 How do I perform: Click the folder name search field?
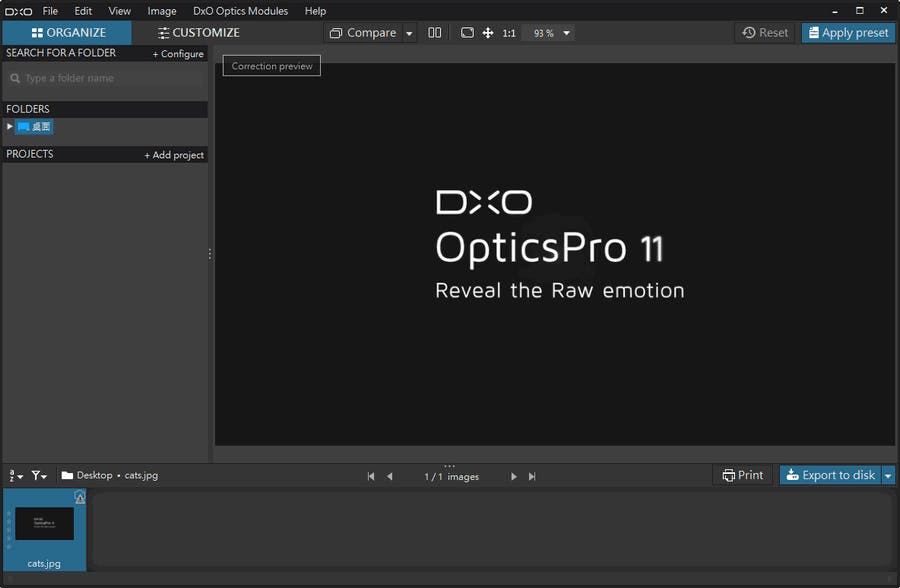click(105, 78)
